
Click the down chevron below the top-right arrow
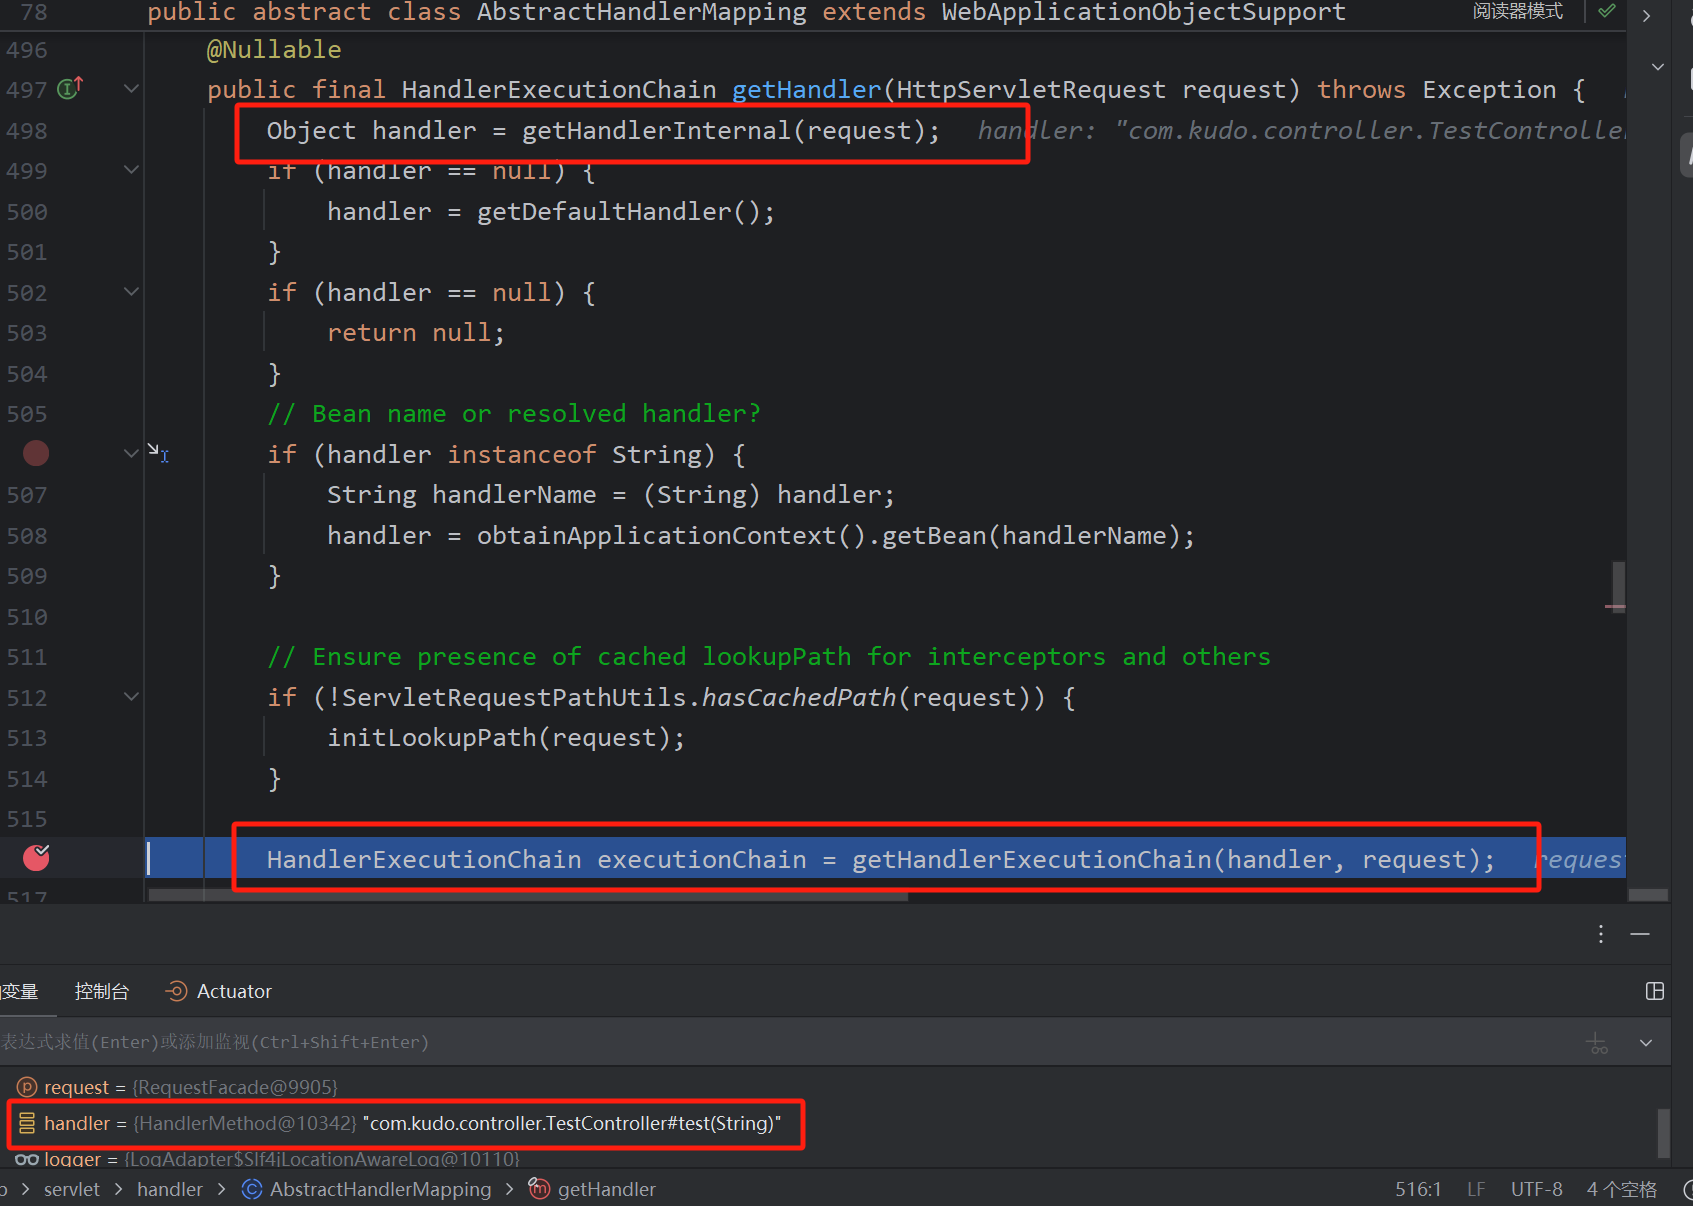[1658, 67]
